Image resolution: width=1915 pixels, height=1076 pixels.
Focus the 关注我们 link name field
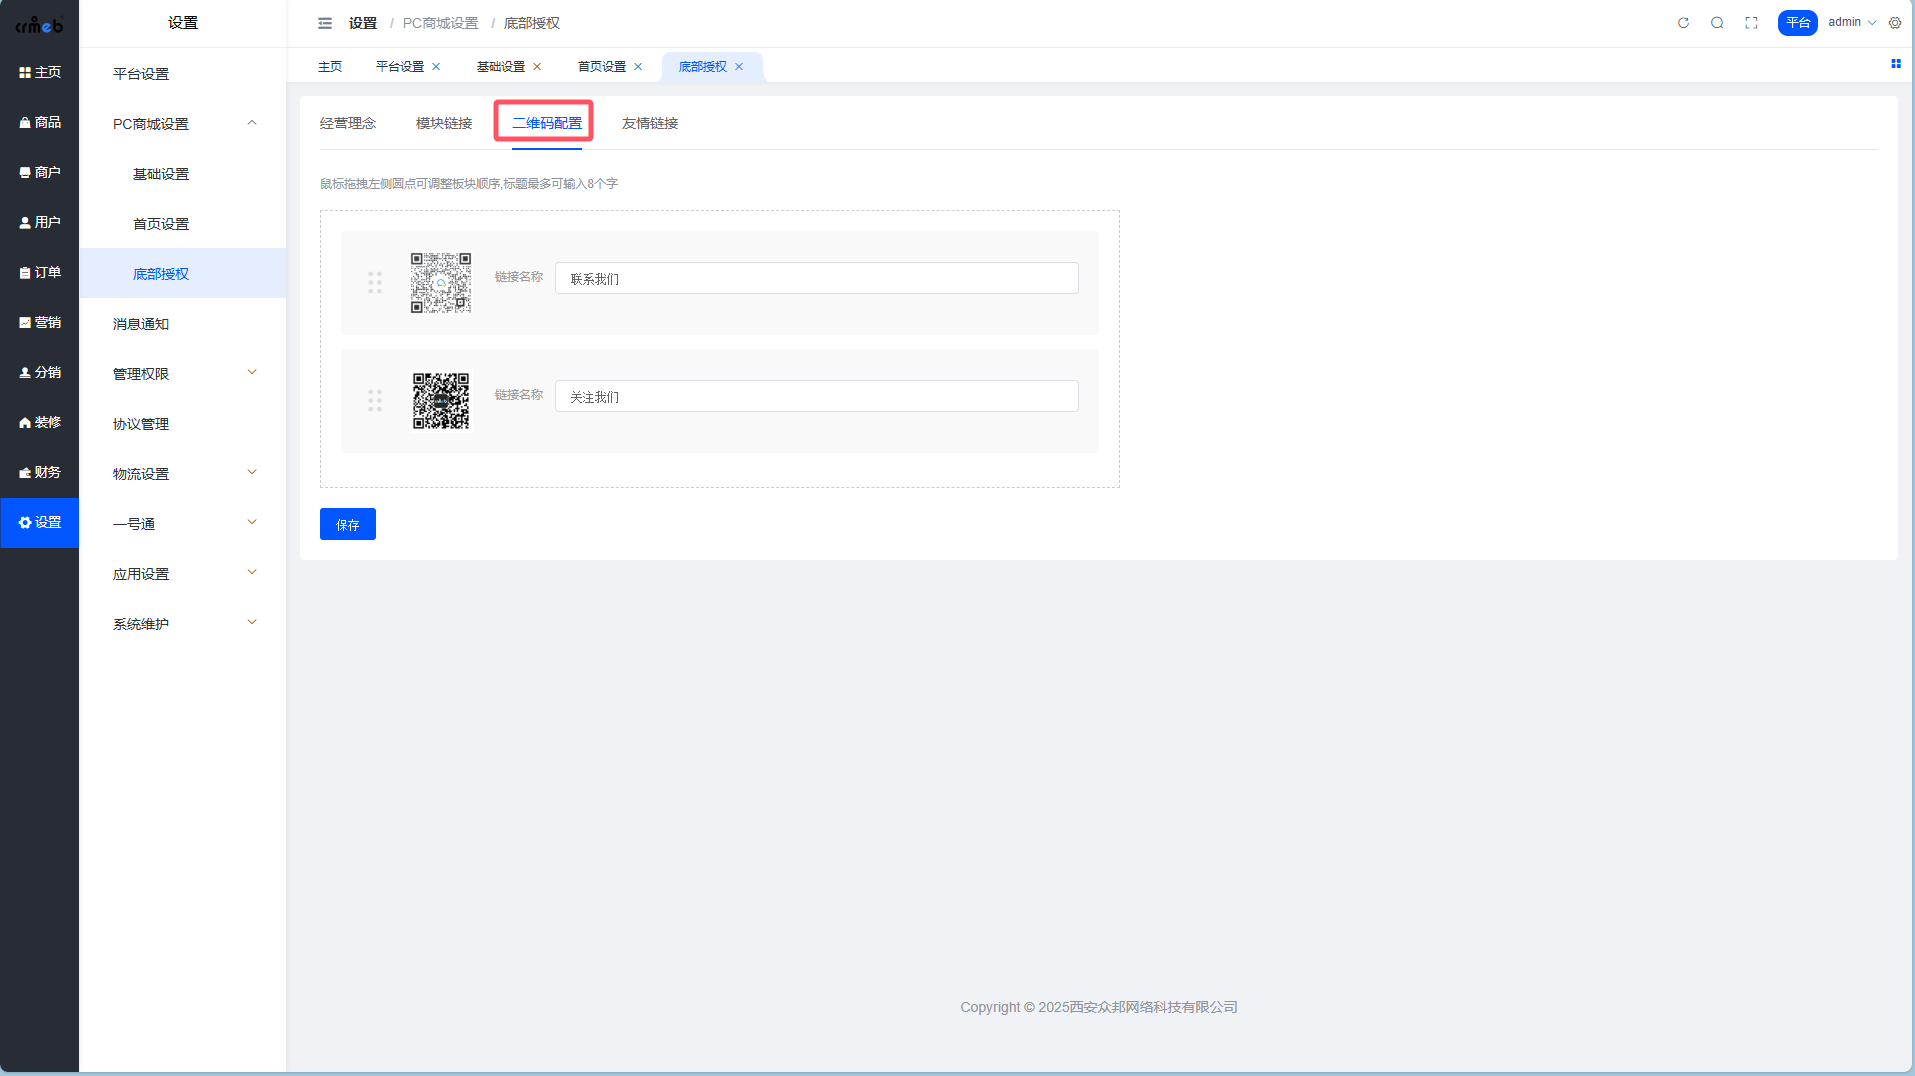[816, 397]
